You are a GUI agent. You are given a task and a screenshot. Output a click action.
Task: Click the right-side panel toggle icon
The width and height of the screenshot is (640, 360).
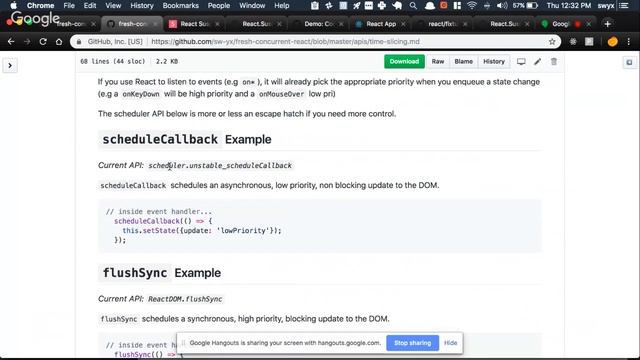[x=629, y=62]
